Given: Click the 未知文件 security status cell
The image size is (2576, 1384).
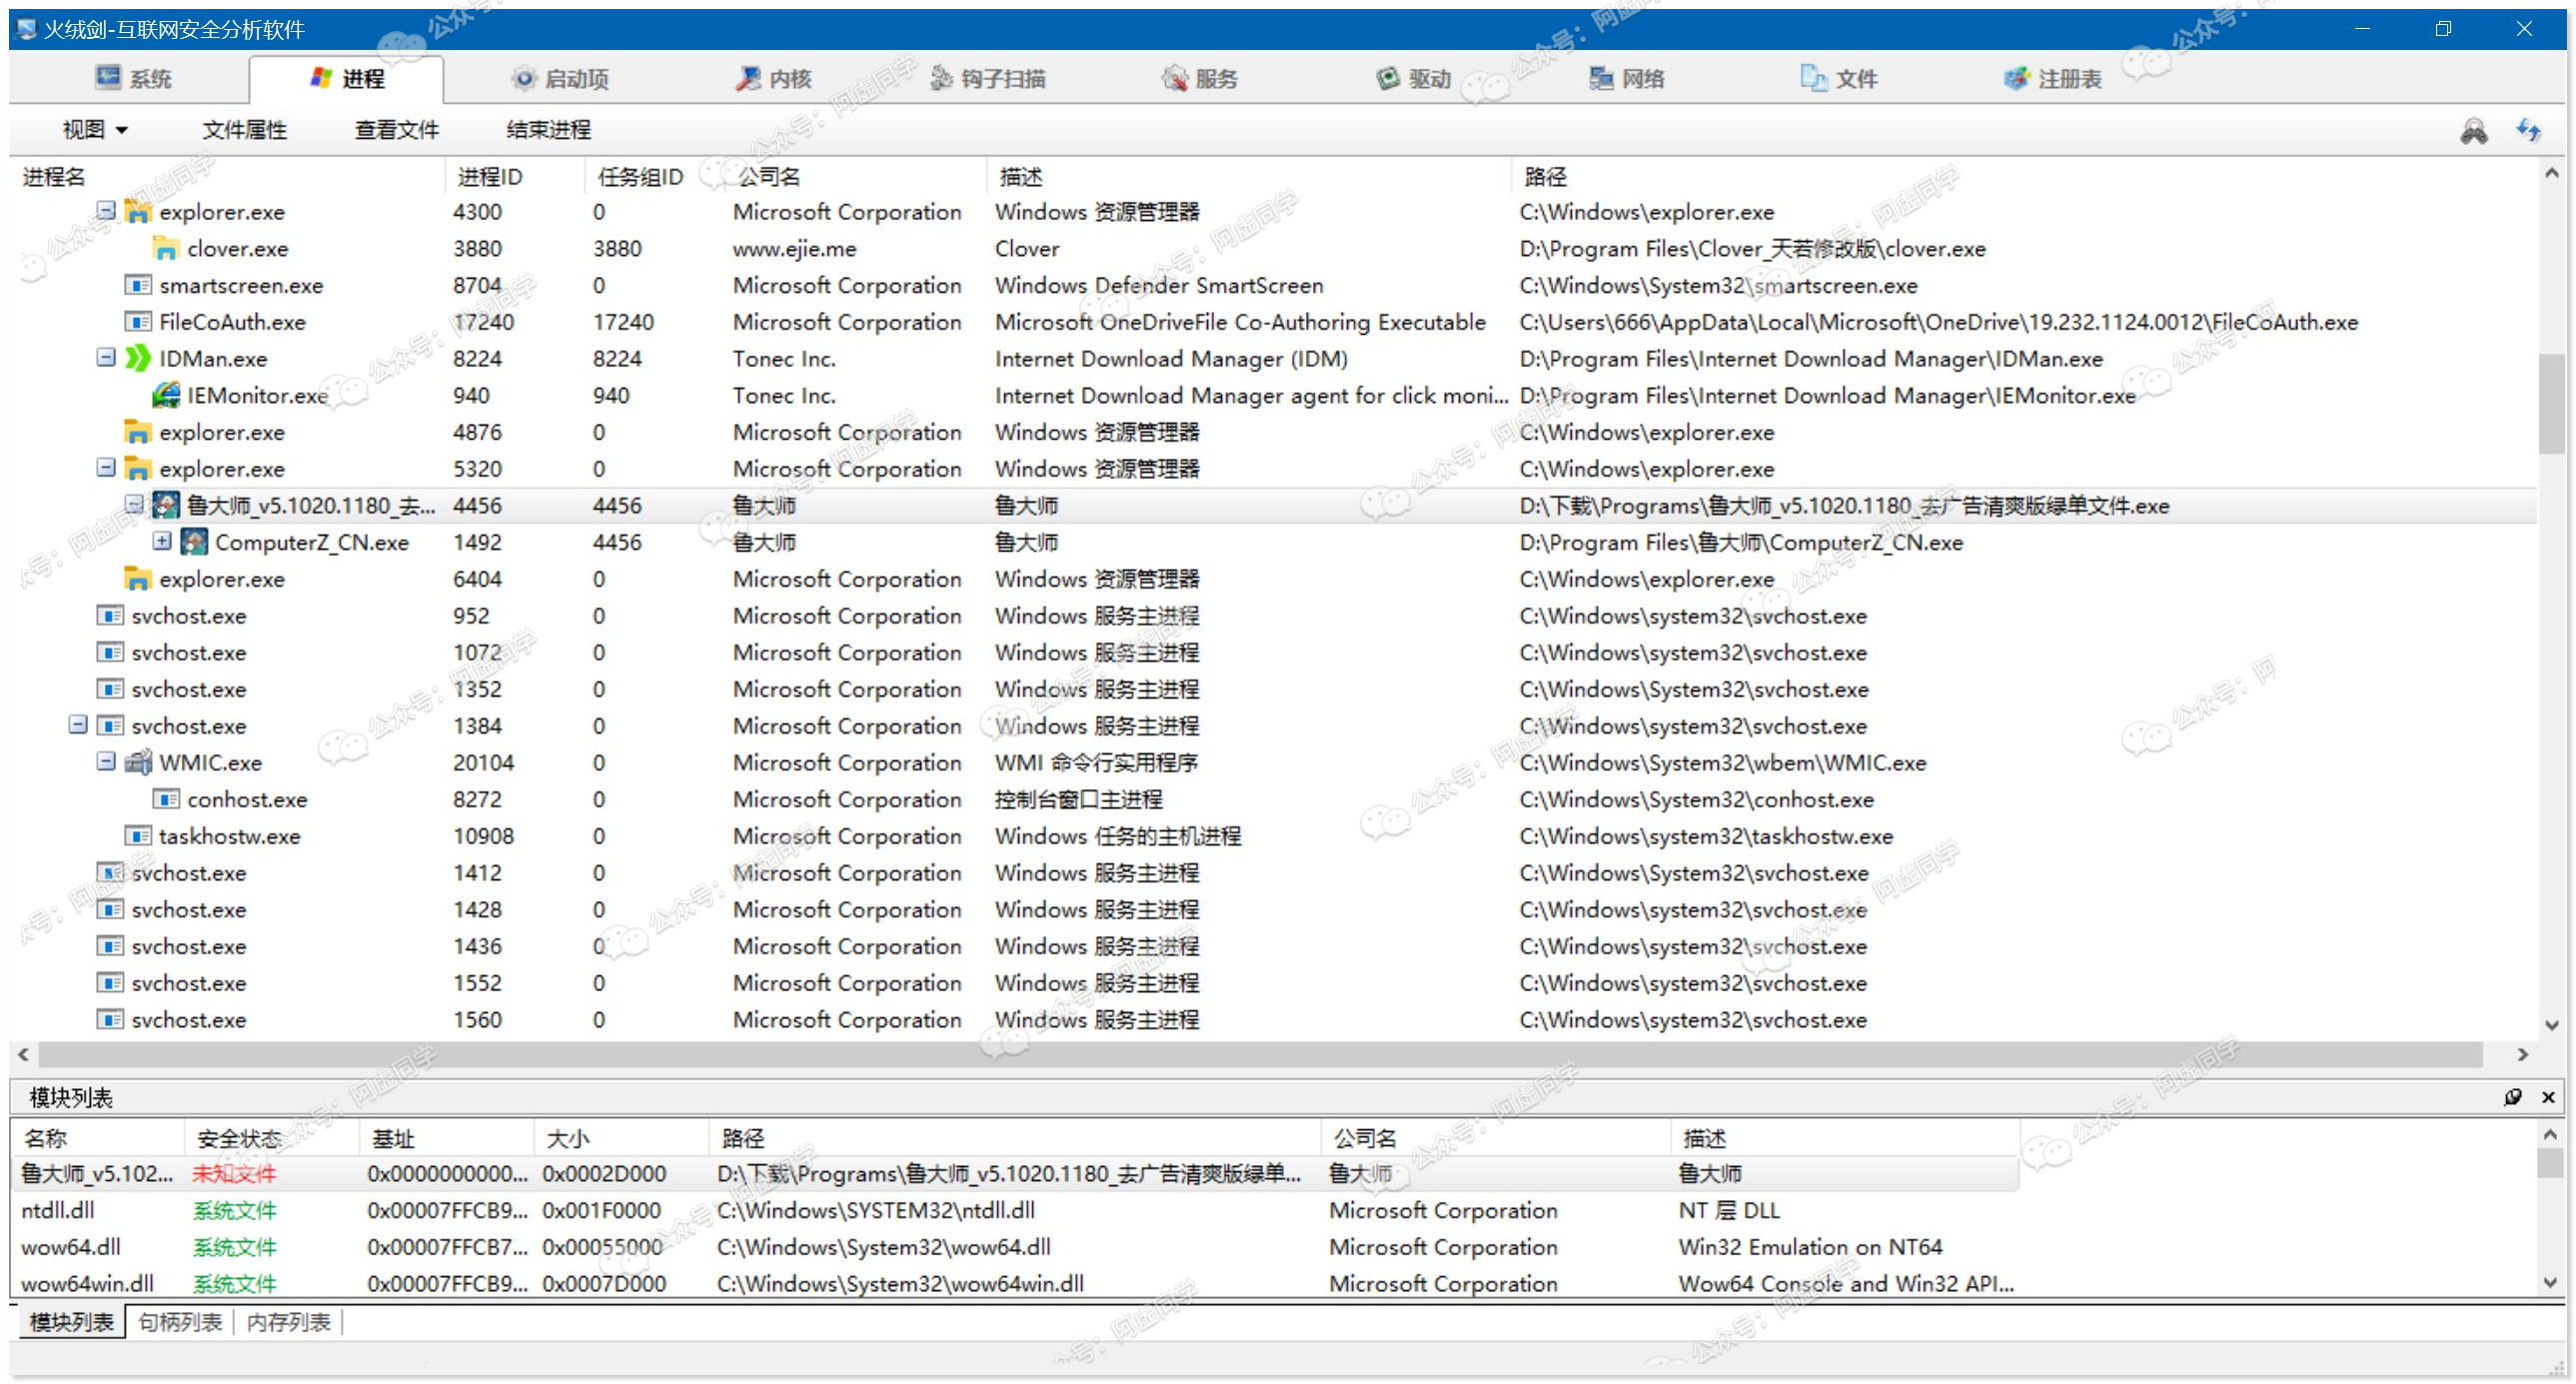Looking at the screenshot, I should pyautogui.click(x=234, y=1173).
